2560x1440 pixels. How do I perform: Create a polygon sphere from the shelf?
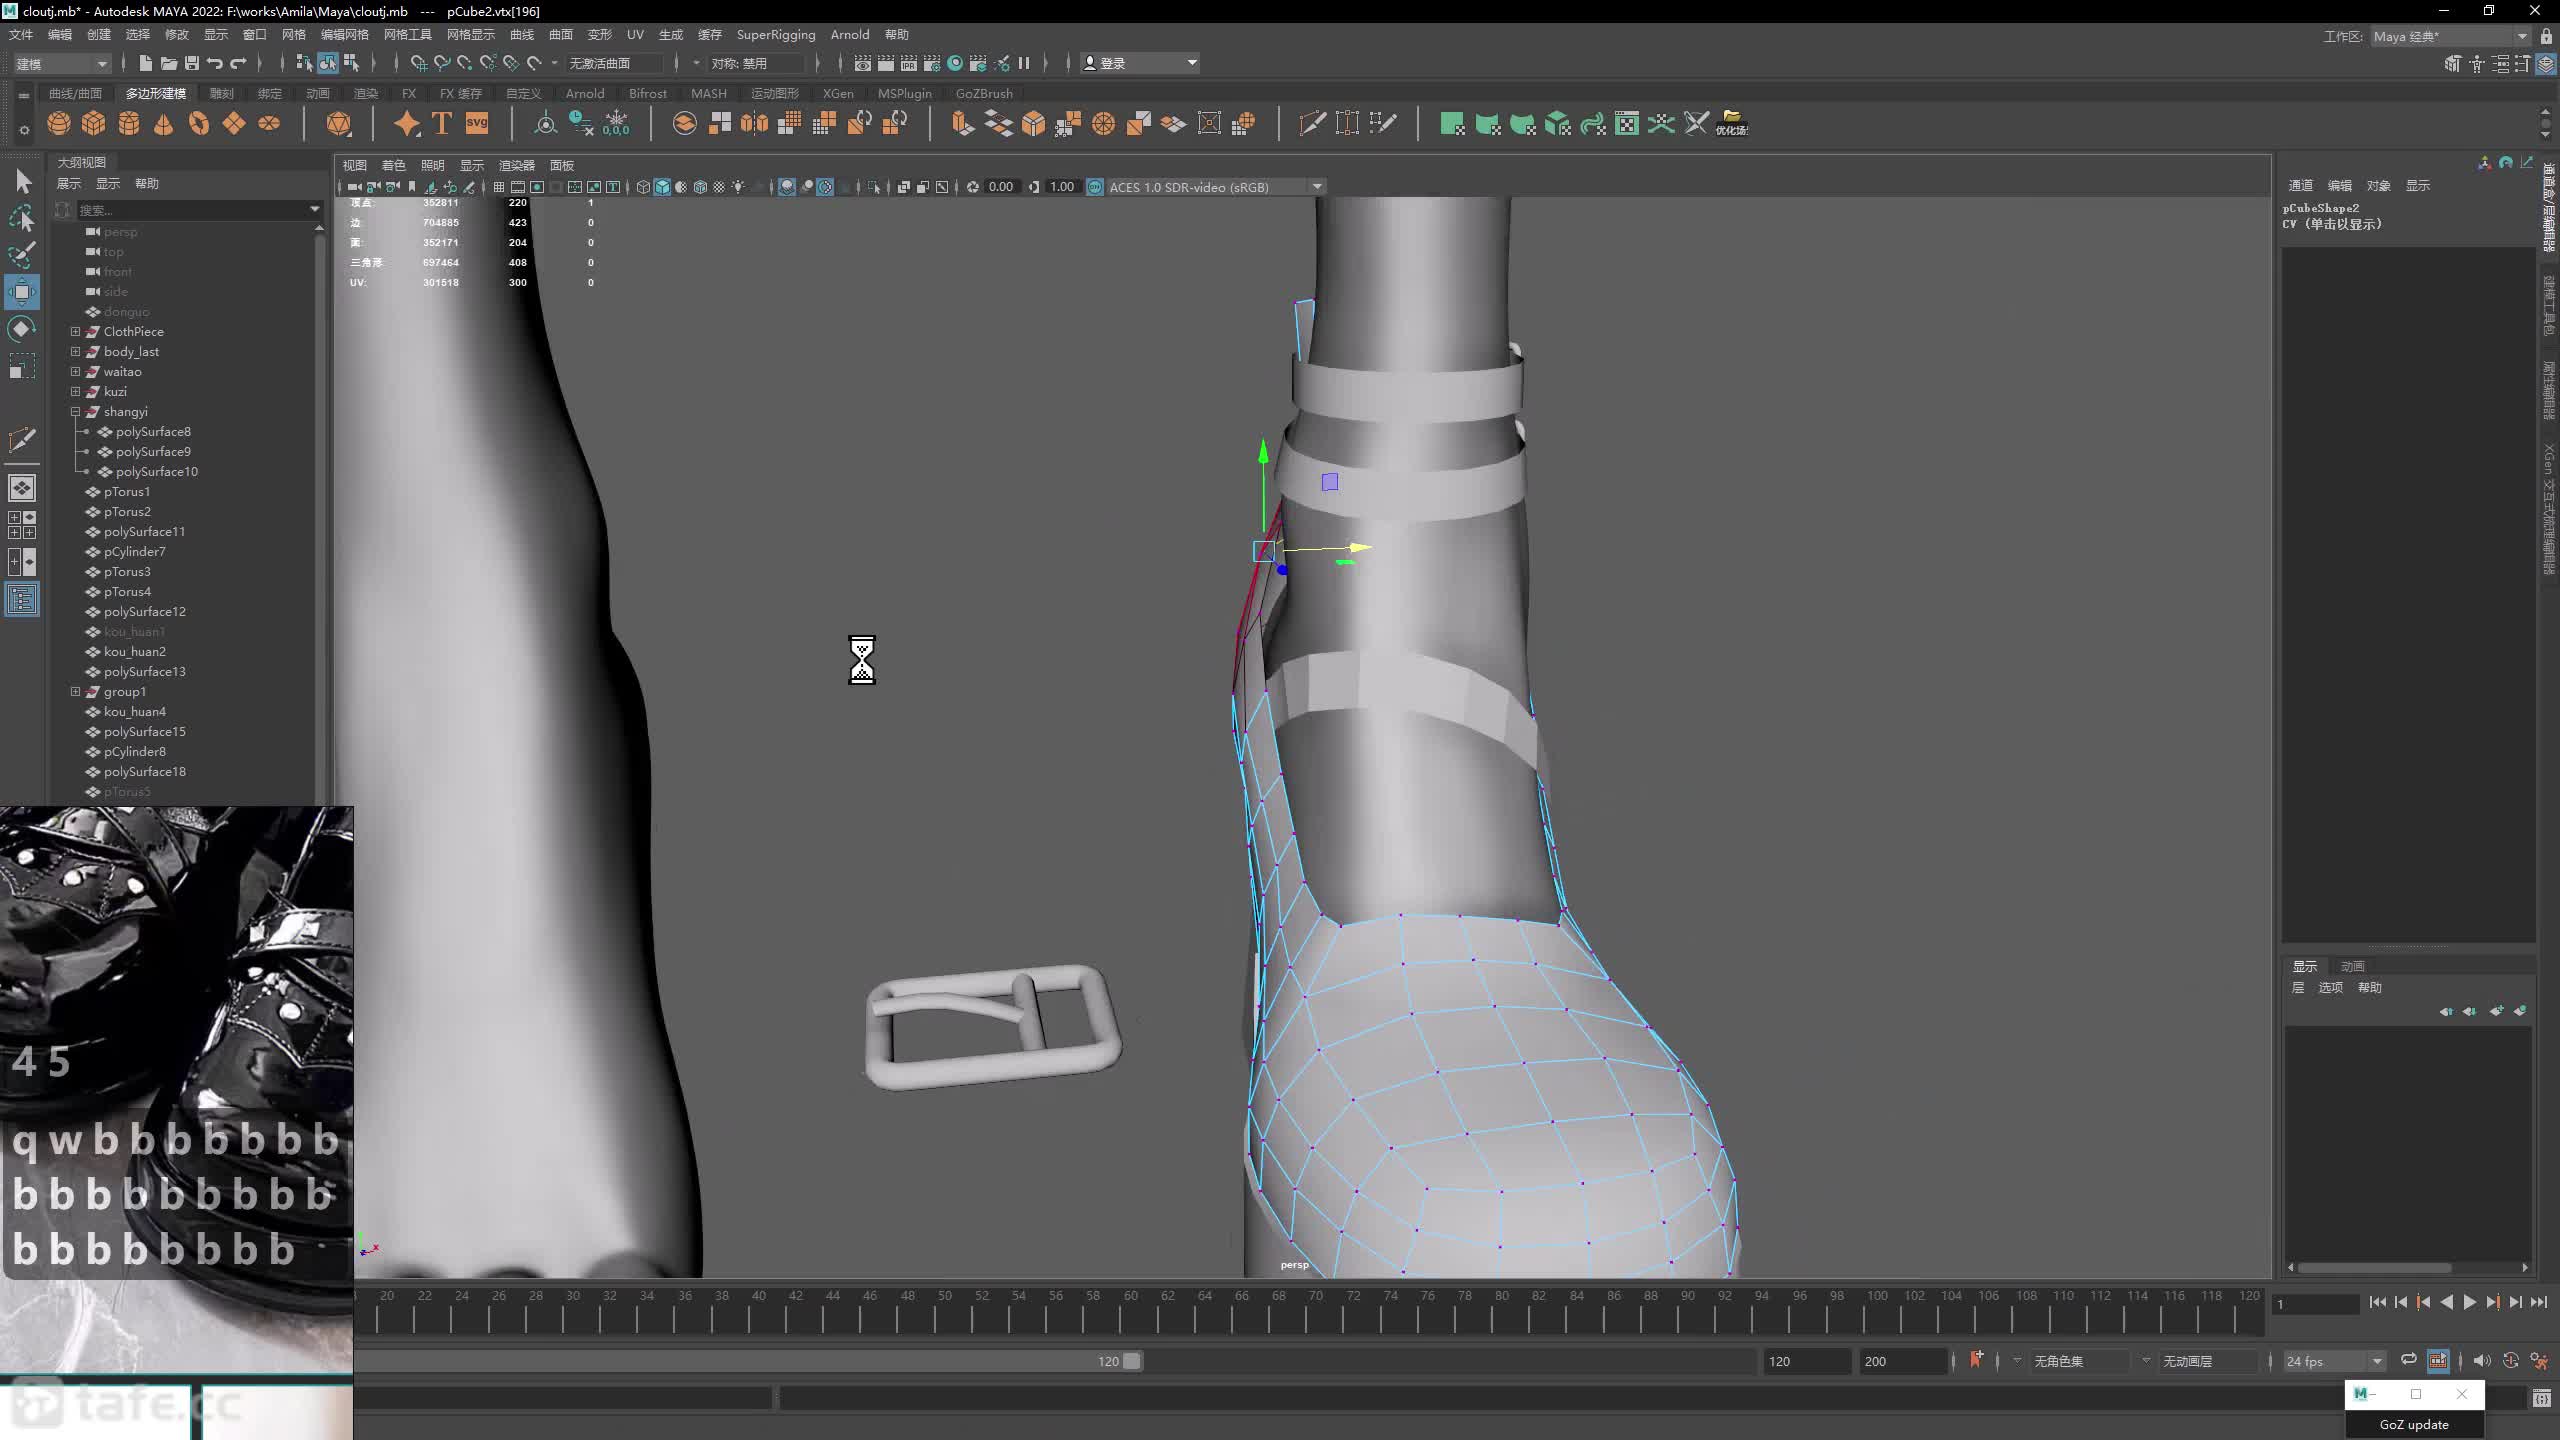tap(59, 123)
